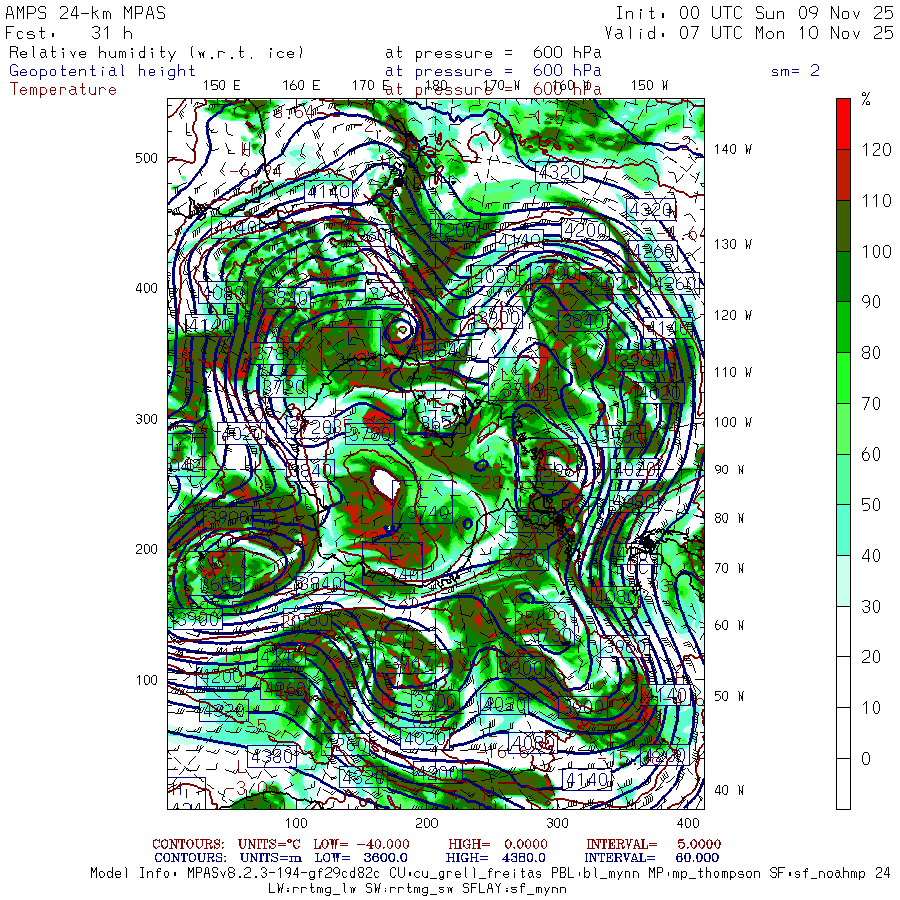Screen dimensions: 900x900
Task: Click the "0" value on the color bar
Action: click(x=866, y=758)
